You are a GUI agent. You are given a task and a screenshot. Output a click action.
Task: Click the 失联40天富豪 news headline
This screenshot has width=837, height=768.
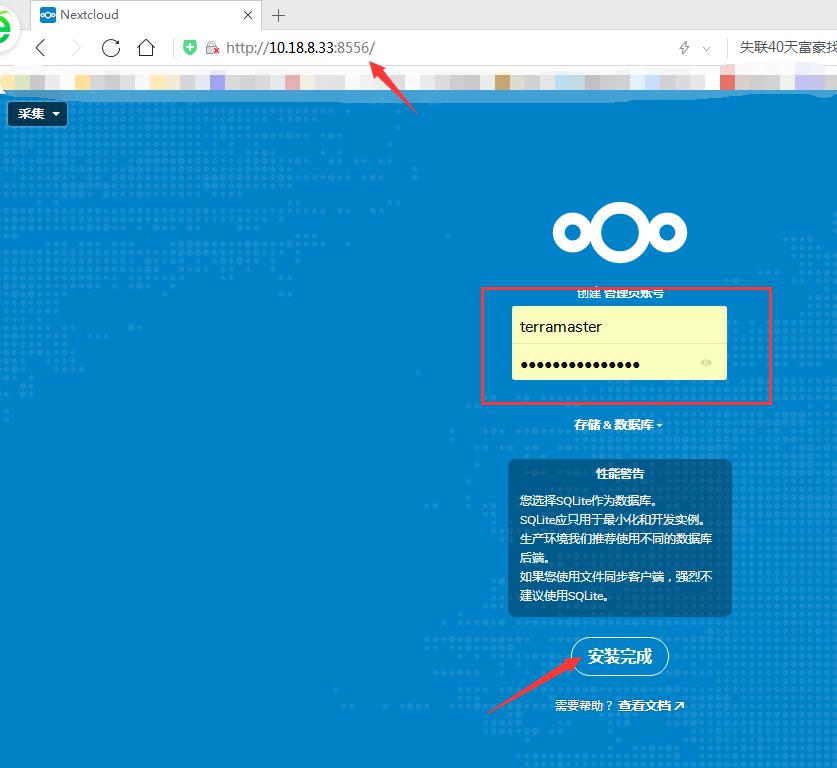click(x=787, y=47)
